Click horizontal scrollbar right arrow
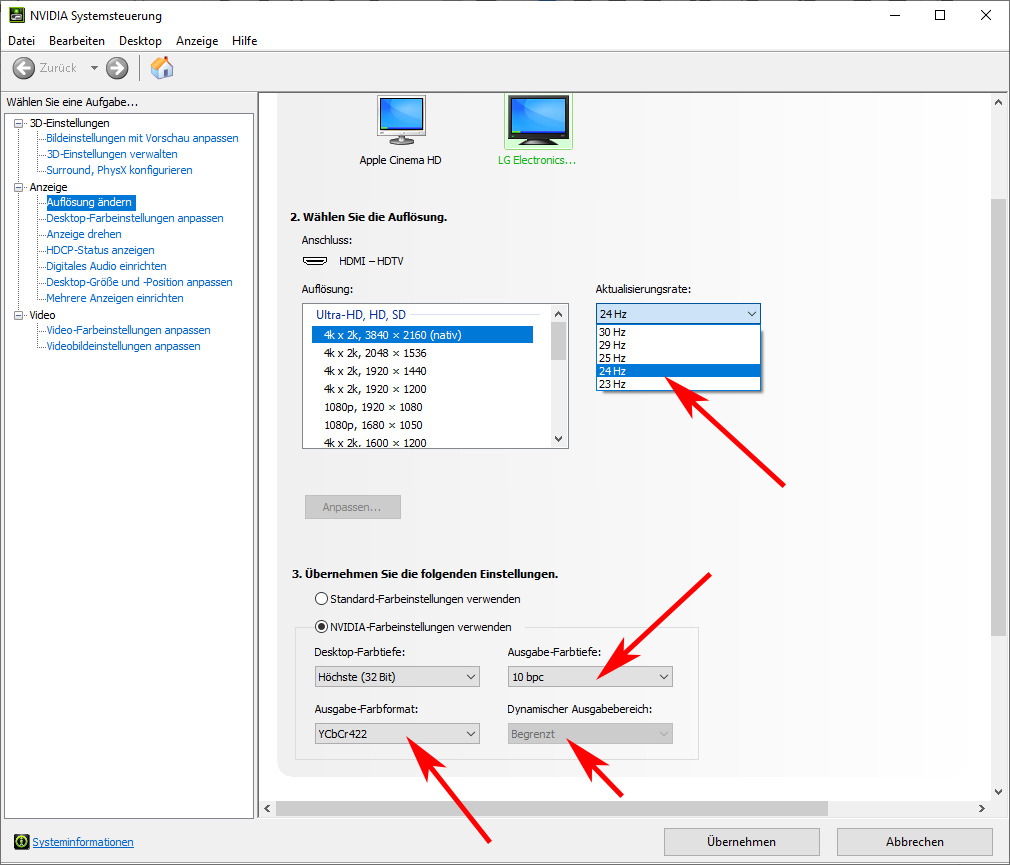 click(982, 808)
